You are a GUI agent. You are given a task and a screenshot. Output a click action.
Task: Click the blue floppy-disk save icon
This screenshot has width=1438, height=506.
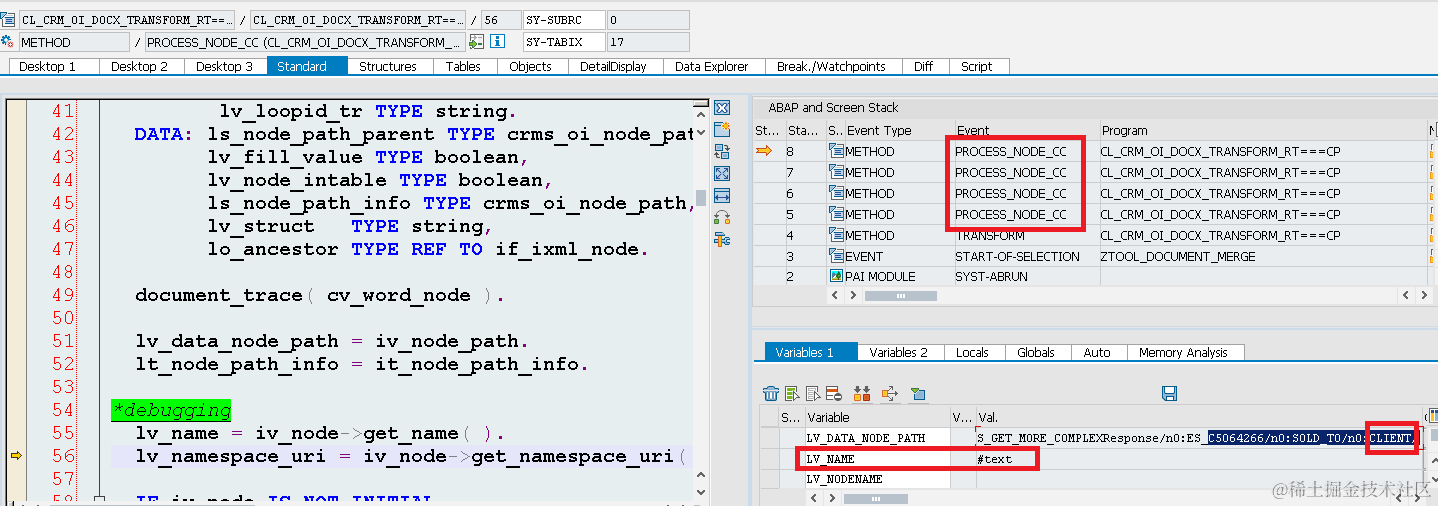[x=1169, y=394]
